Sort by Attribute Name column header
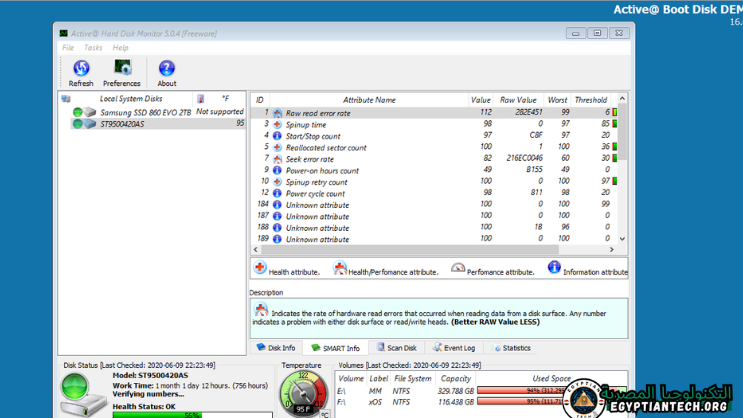 coord(369,100)
